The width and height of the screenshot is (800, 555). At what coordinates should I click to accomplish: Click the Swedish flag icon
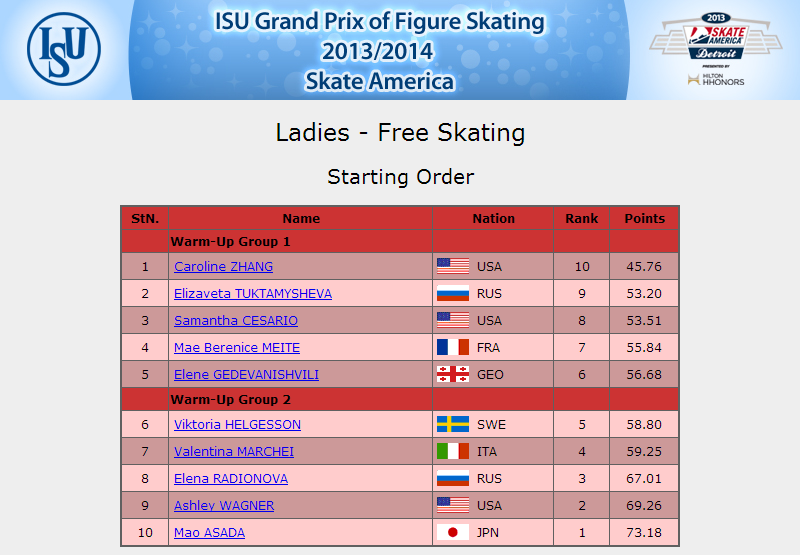[x=453, y=424]
